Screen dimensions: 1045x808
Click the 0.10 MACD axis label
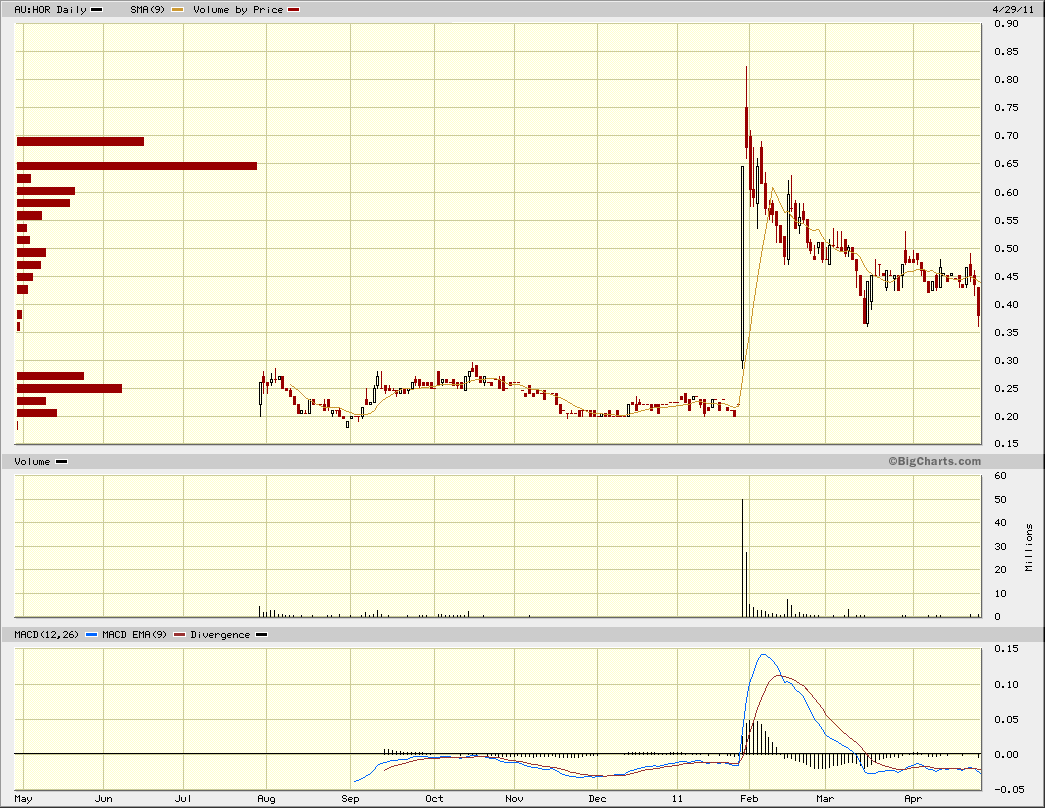tap(1006, 685)
